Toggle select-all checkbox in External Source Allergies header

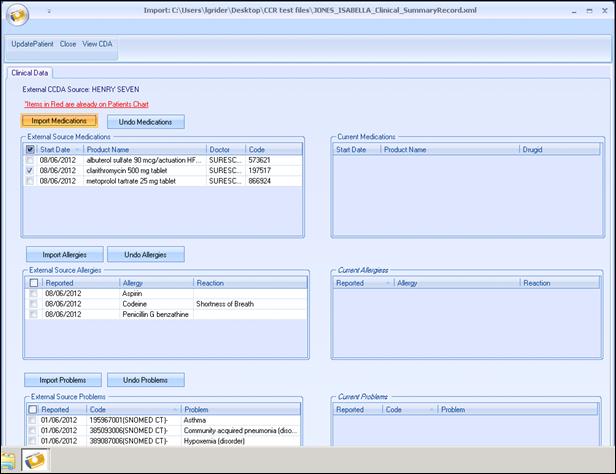click(33, 283)
